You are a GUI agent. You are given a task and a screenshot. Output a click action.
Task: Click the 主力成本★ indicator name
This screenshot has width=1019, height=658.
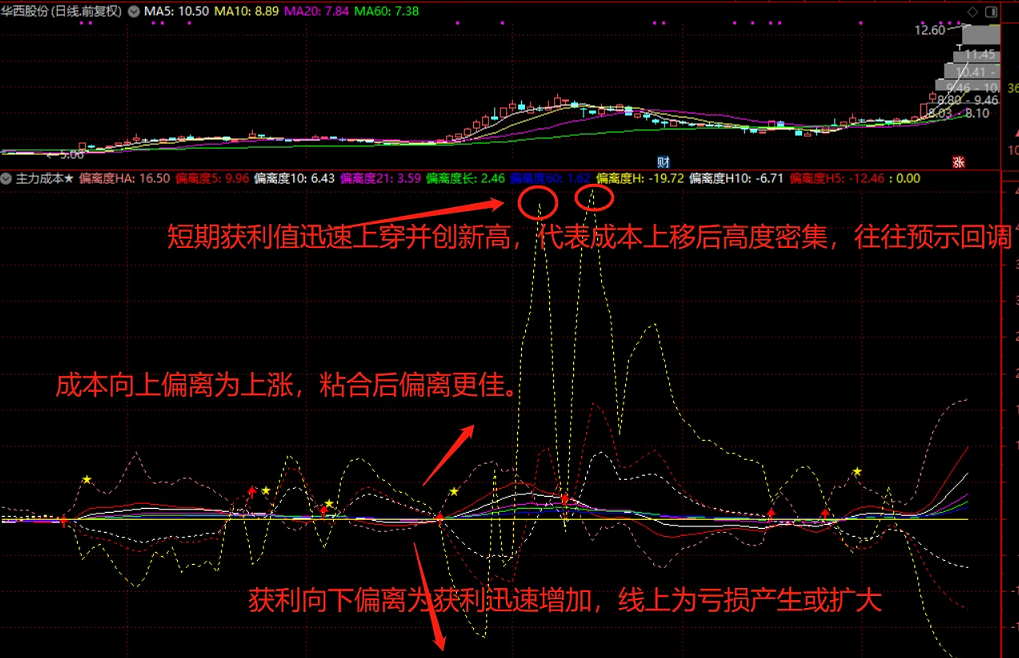pos(44,179)
